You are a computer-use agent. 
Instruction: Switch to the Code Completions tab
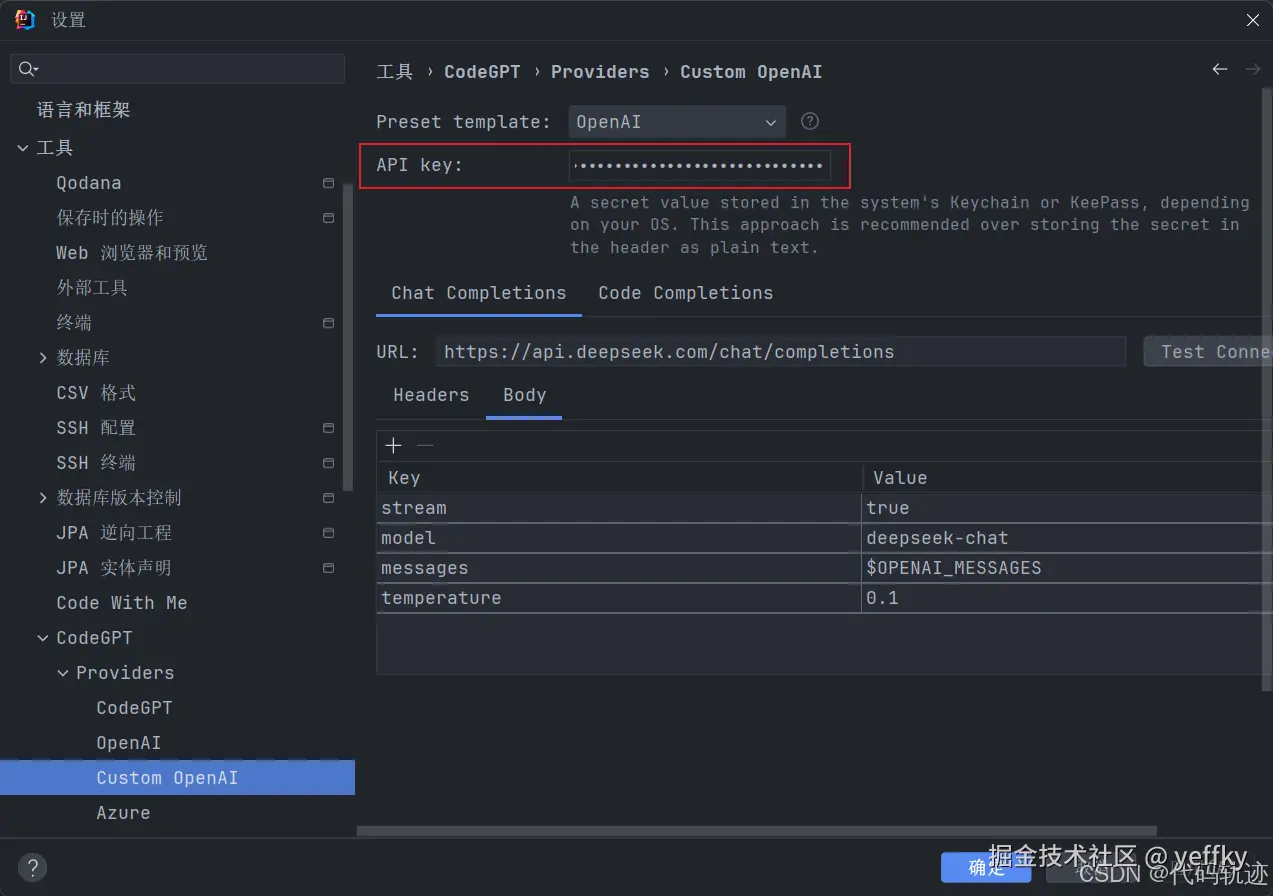coord(685,293)
